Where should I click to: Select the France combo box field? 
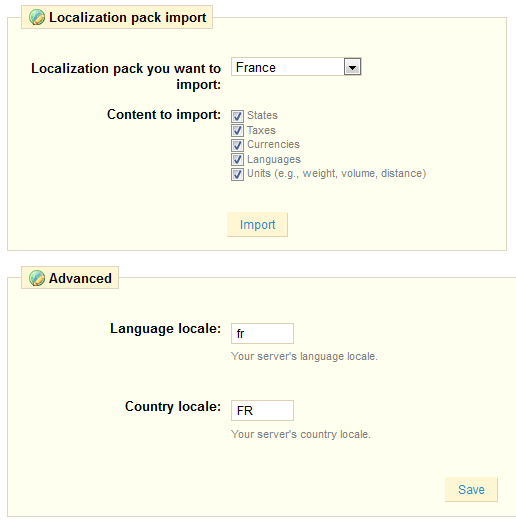(x=296, y=67)
